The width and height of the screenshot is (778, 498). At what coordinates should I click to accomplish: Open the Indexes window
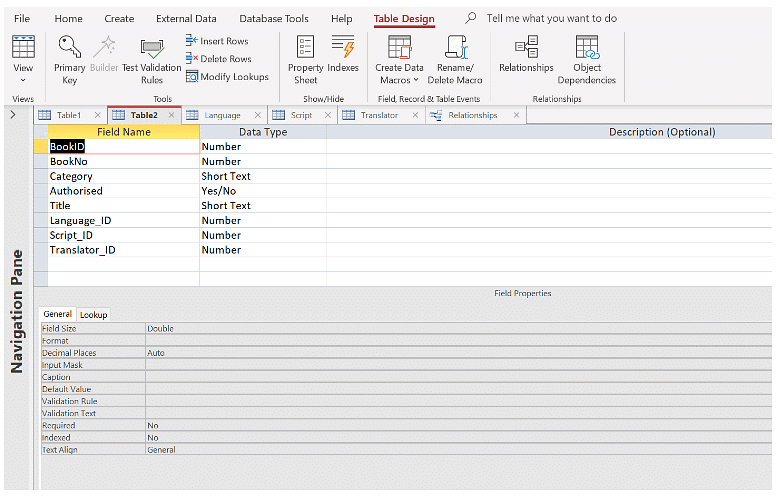point(343,54)
